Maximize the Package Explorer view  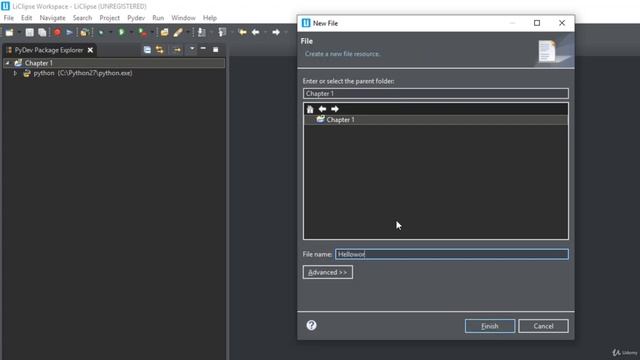pos(216,49)
